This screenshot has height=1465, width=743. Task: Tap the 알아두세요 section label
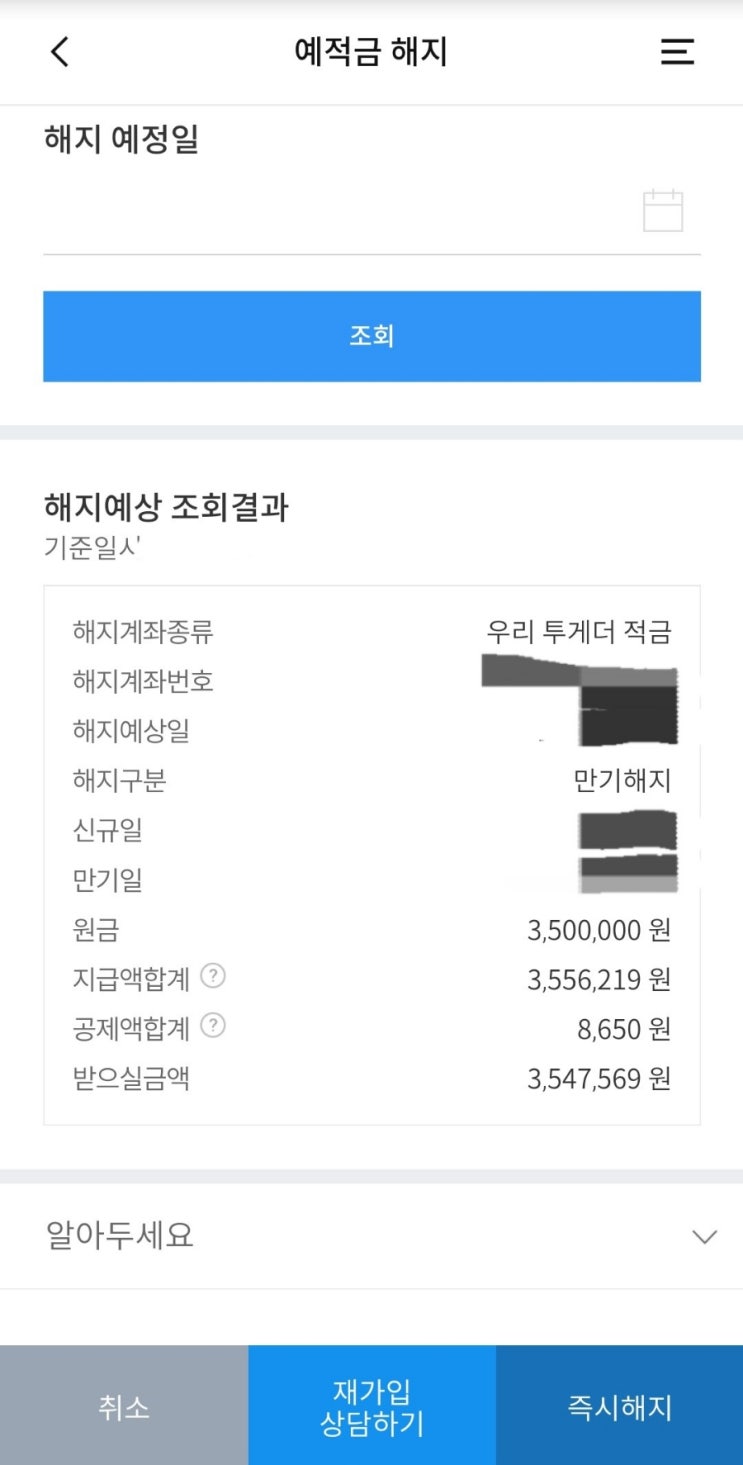120,1236
